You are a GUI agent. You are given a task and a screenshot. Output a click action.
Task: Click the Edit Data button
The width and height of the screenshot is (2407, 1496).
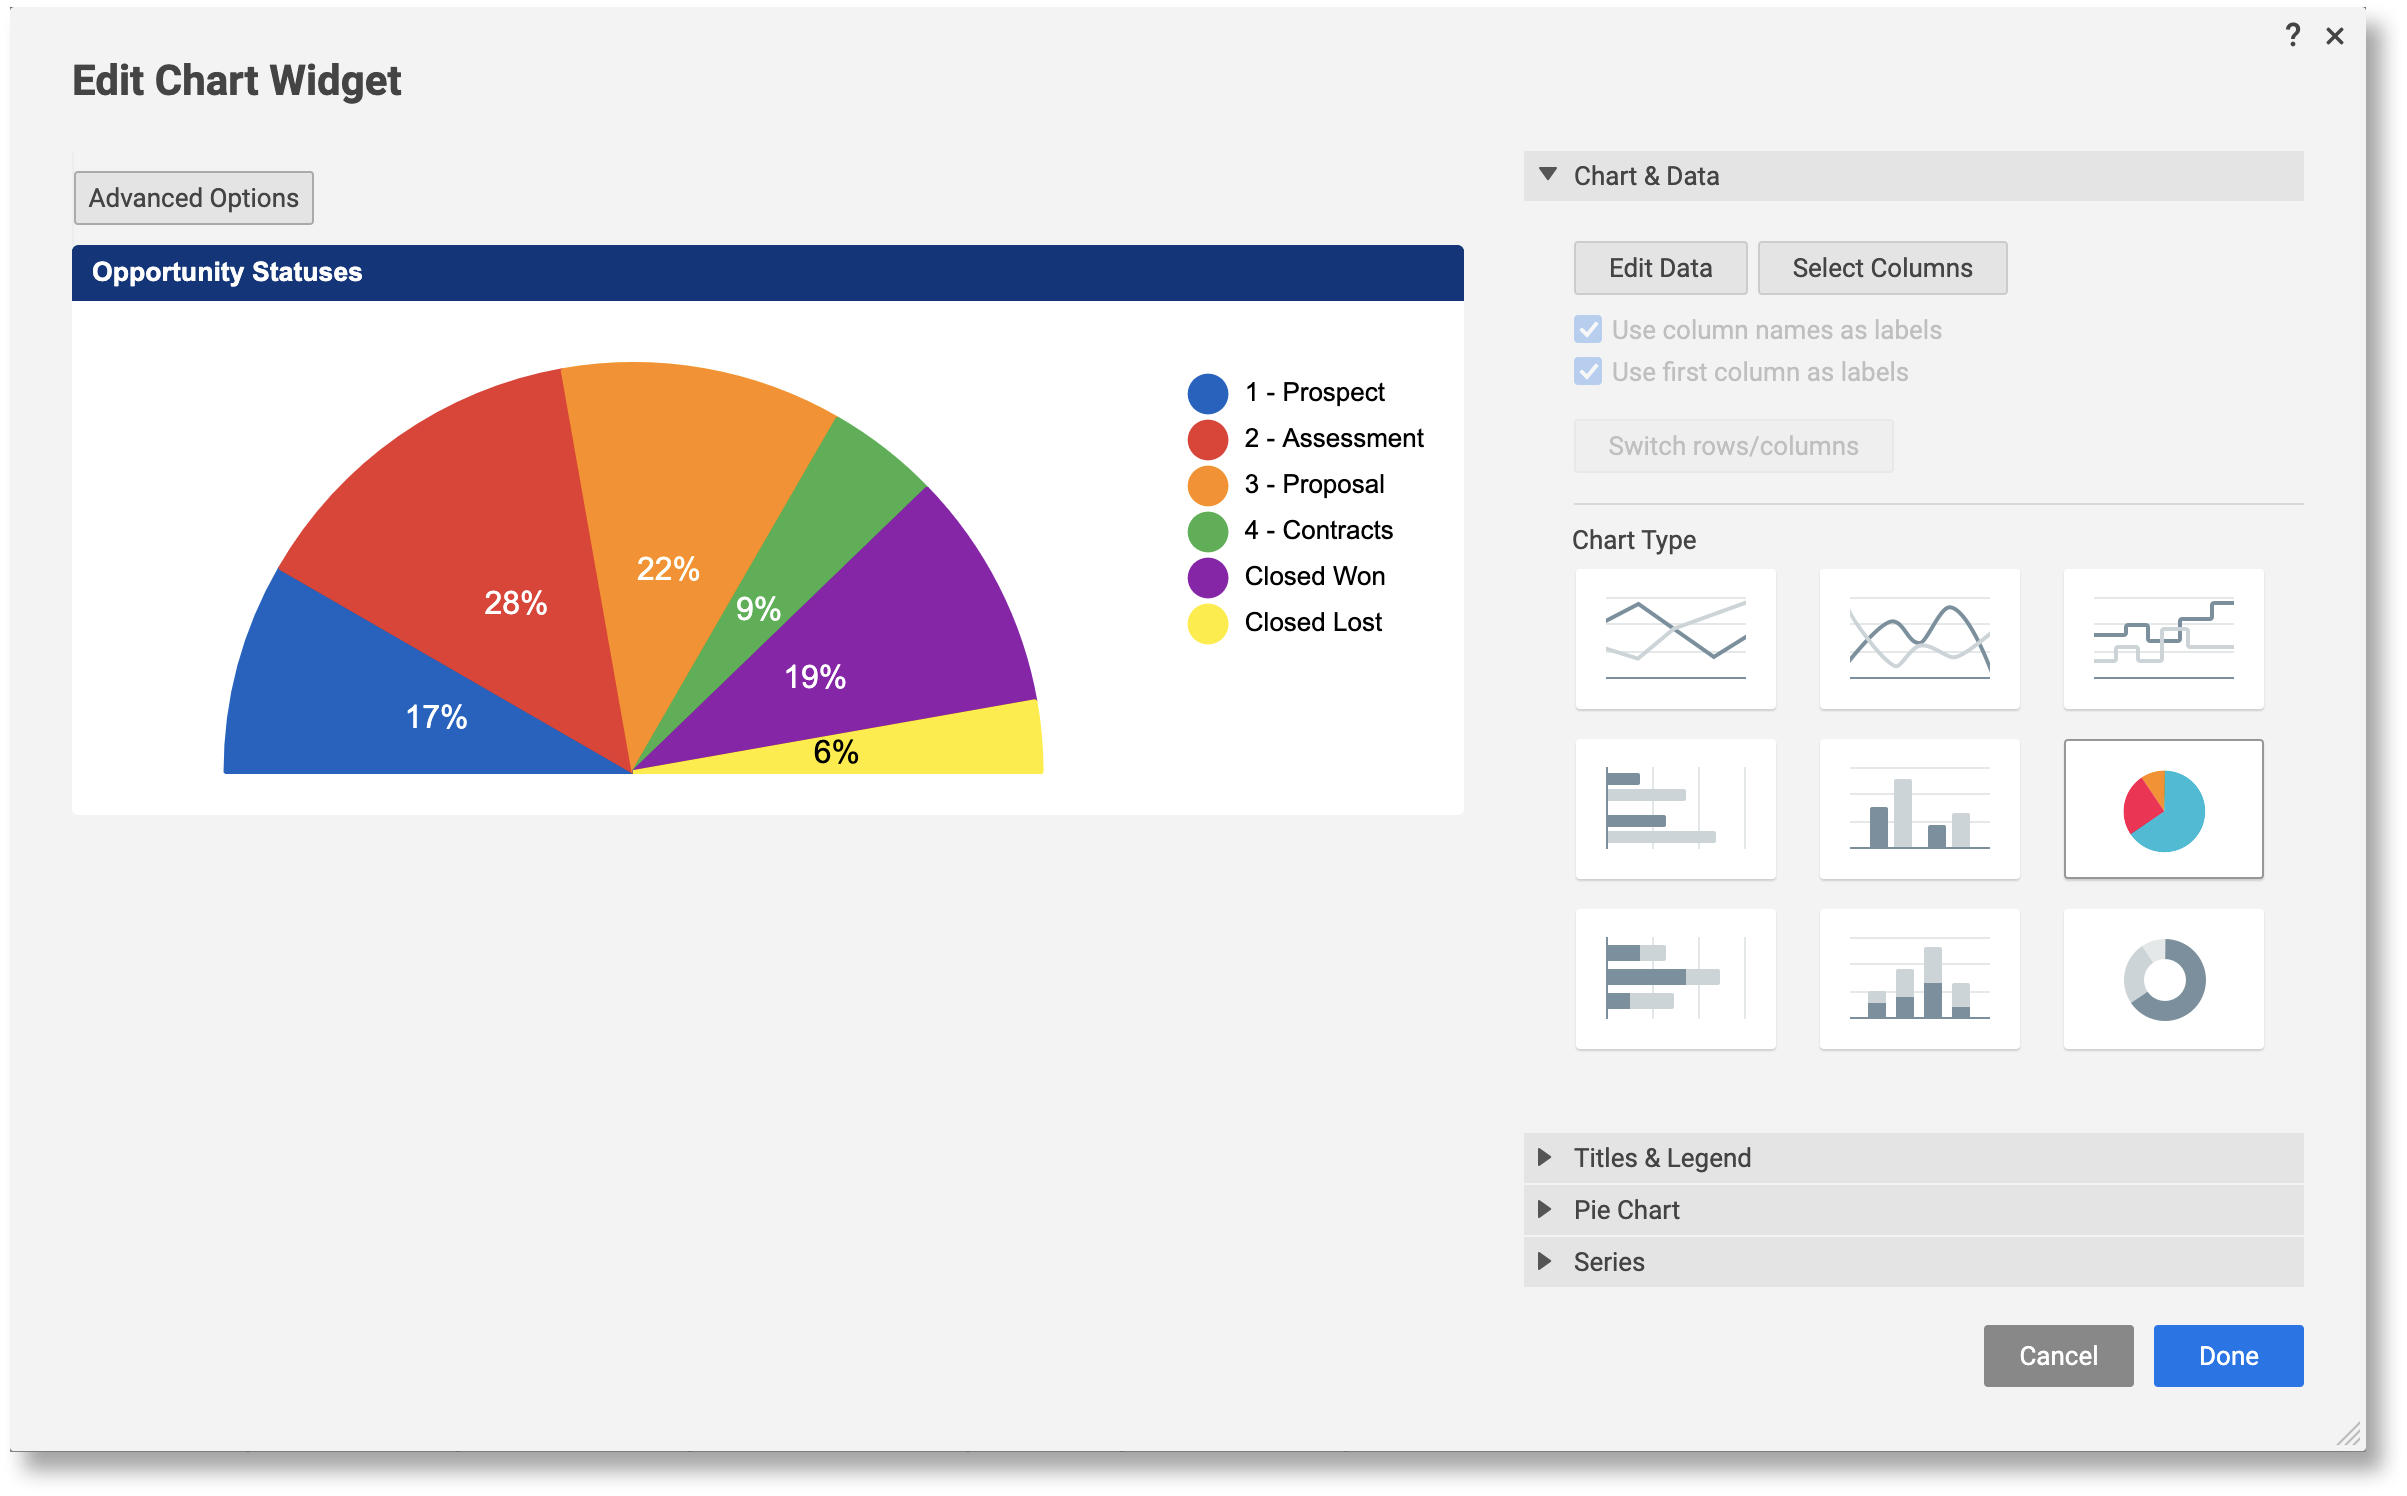1659,265
